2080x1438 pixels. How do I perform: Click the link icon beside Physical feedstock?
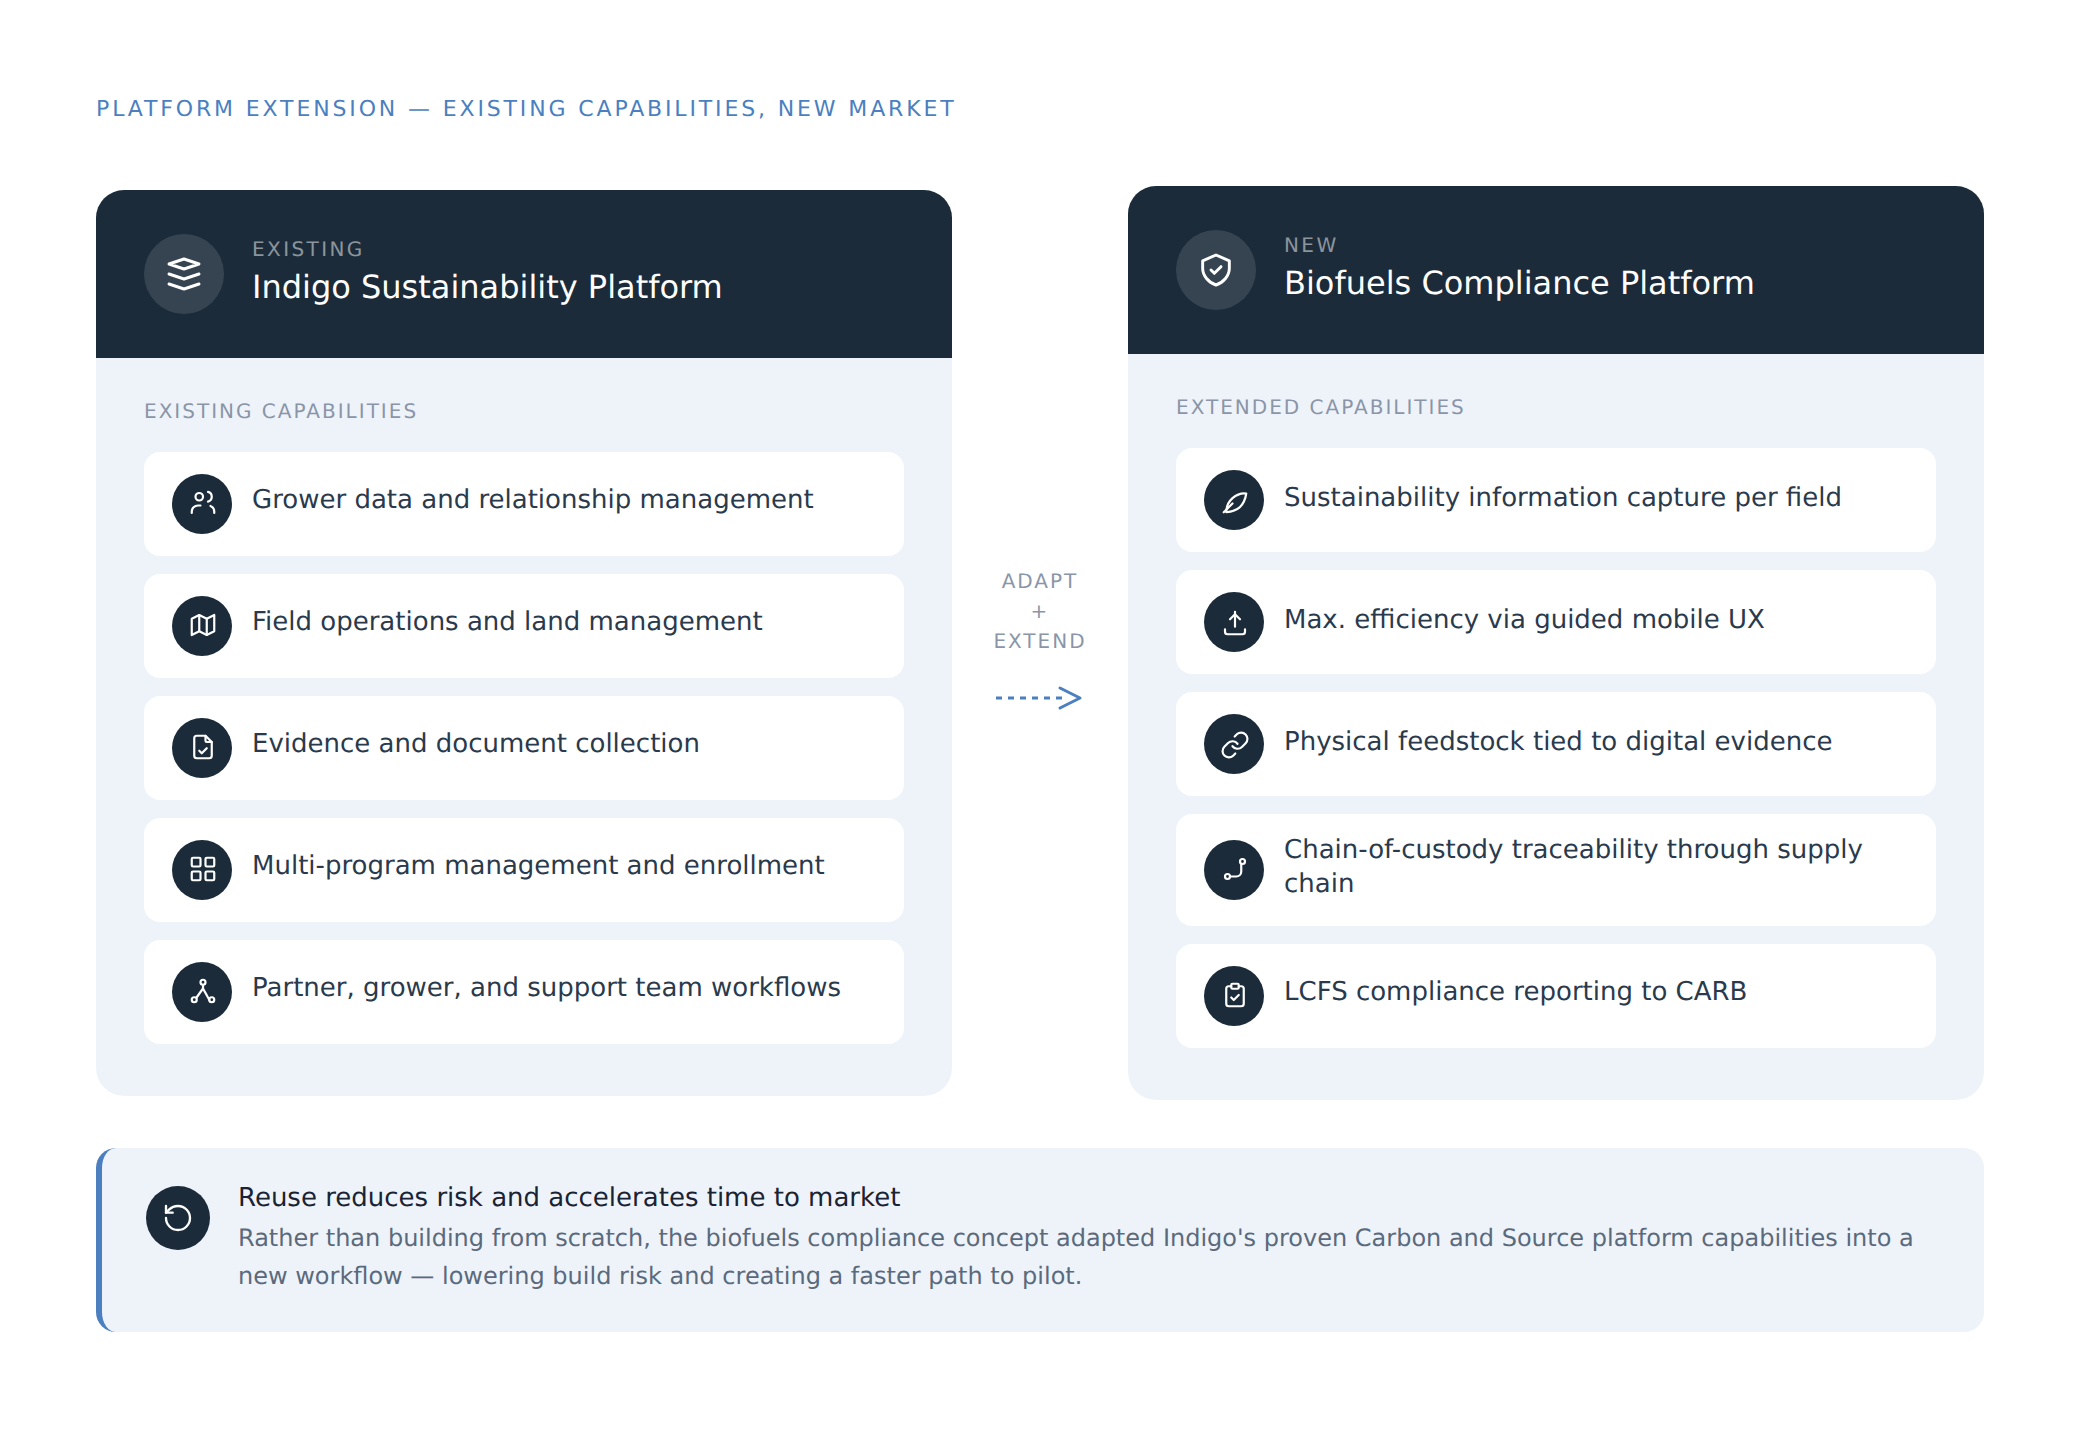tap(1234, 744)
